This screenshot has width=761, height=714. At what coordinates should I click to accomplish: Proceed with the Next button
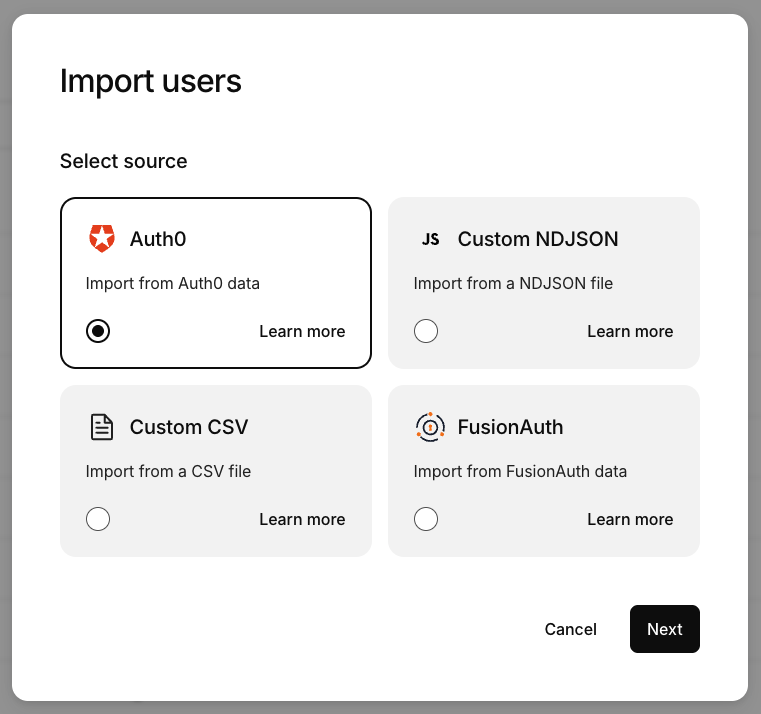[665, 629]
